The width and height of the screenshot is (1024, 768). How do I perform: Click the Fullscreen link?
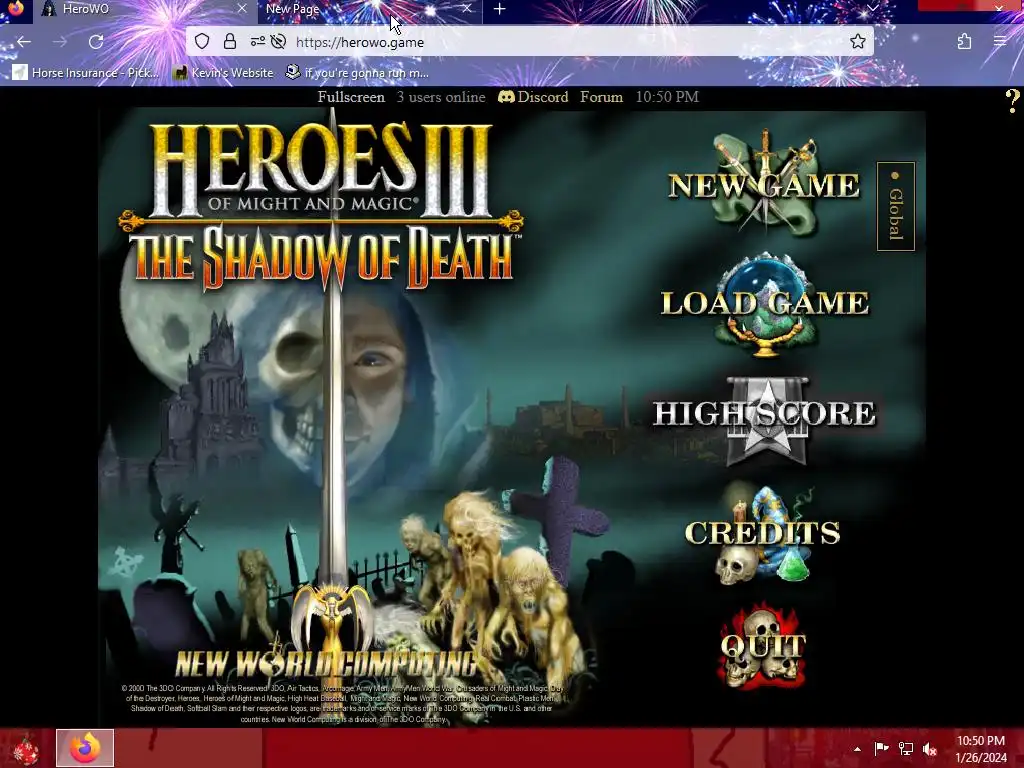point(351,97)
